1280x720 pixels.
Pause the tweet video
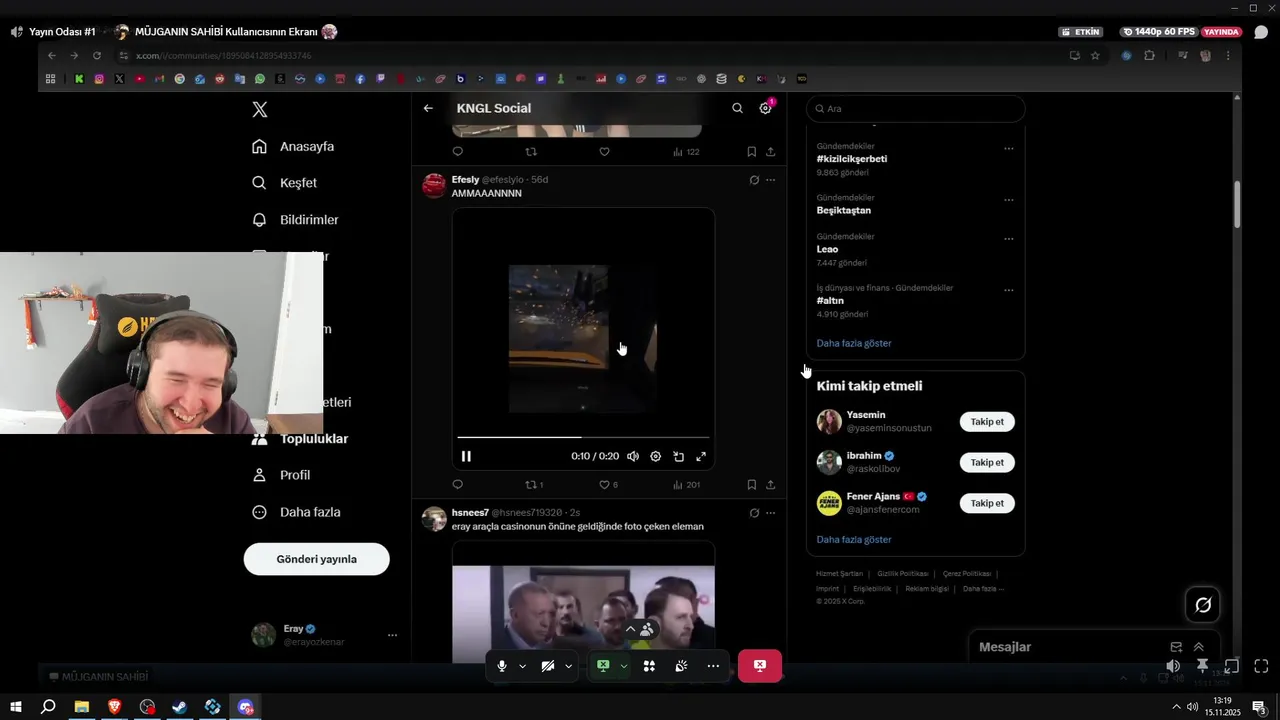(x=466, y=456)
